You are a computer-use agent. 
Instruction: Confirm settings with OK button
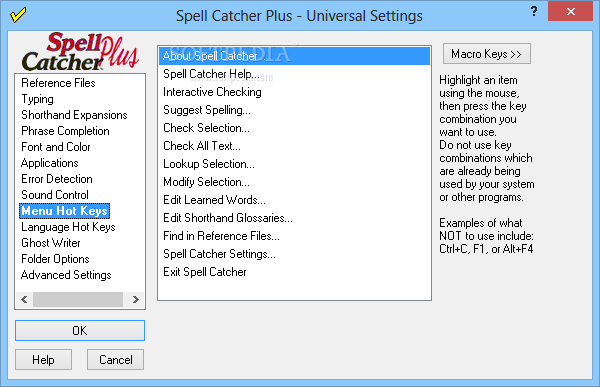coord(80,330)
